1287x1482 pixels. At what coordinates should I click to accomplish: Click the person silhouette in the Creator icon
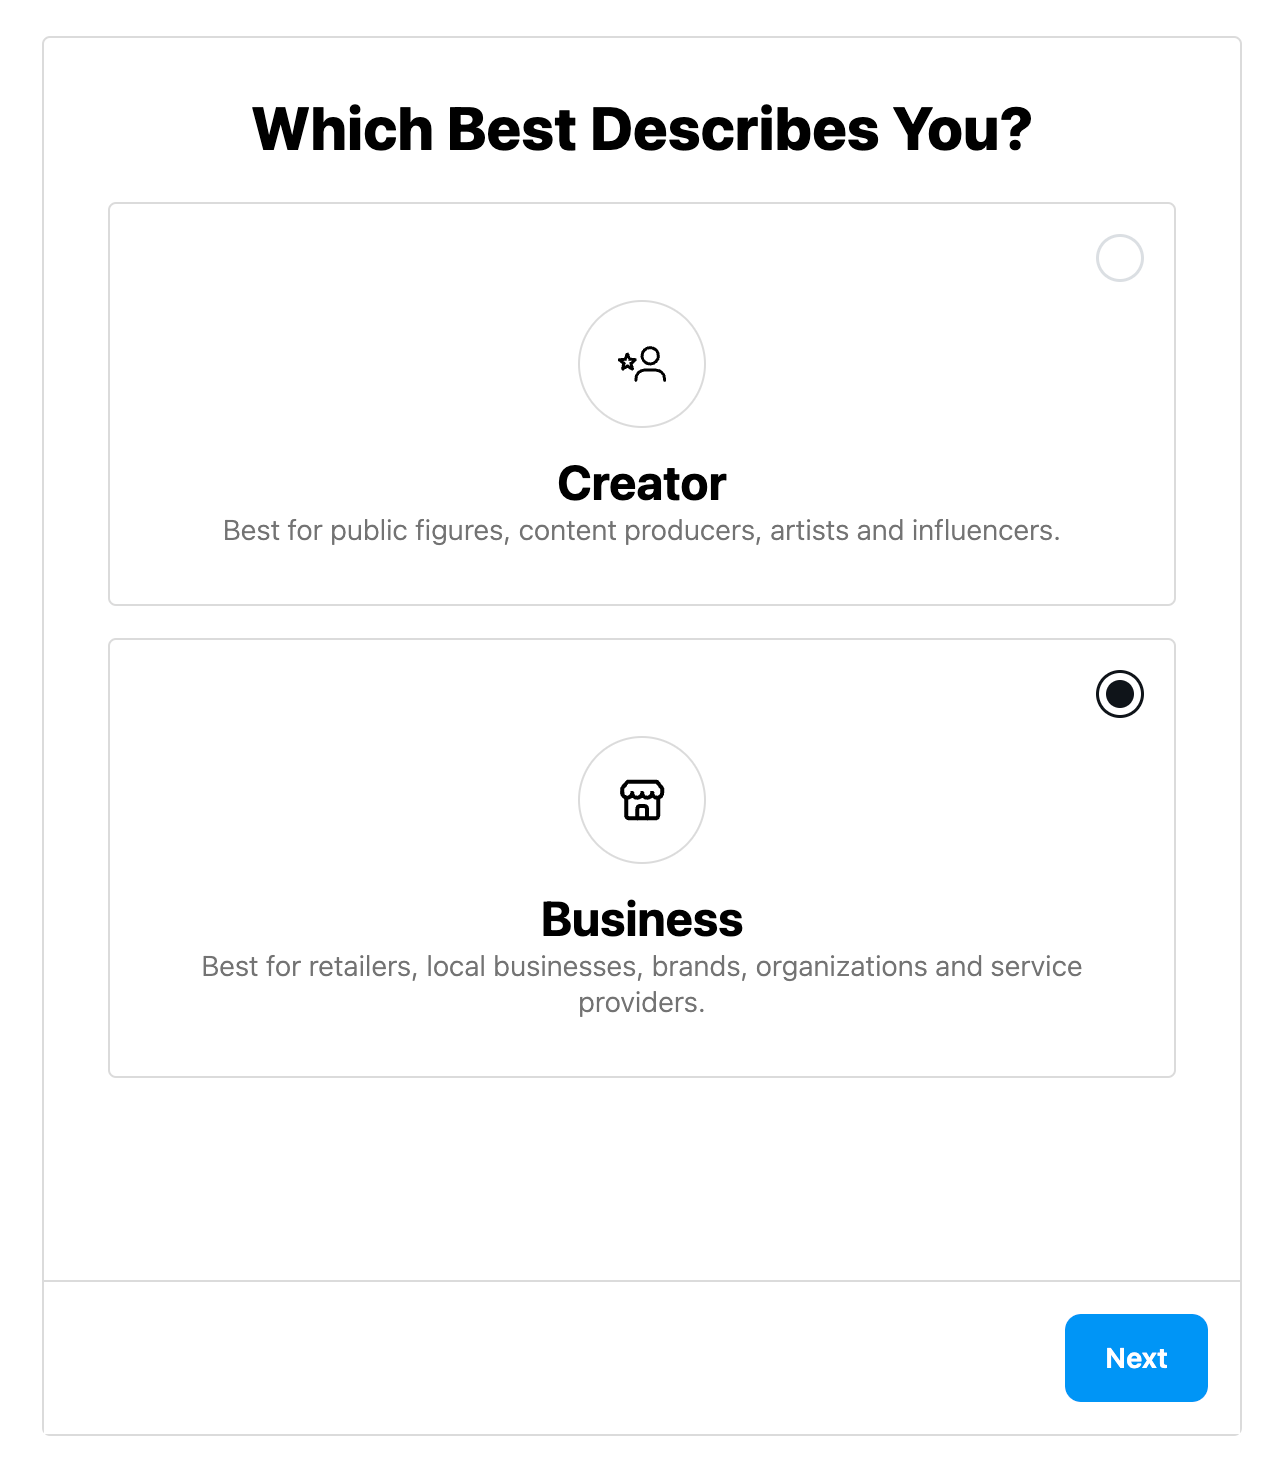pos(651,364)
